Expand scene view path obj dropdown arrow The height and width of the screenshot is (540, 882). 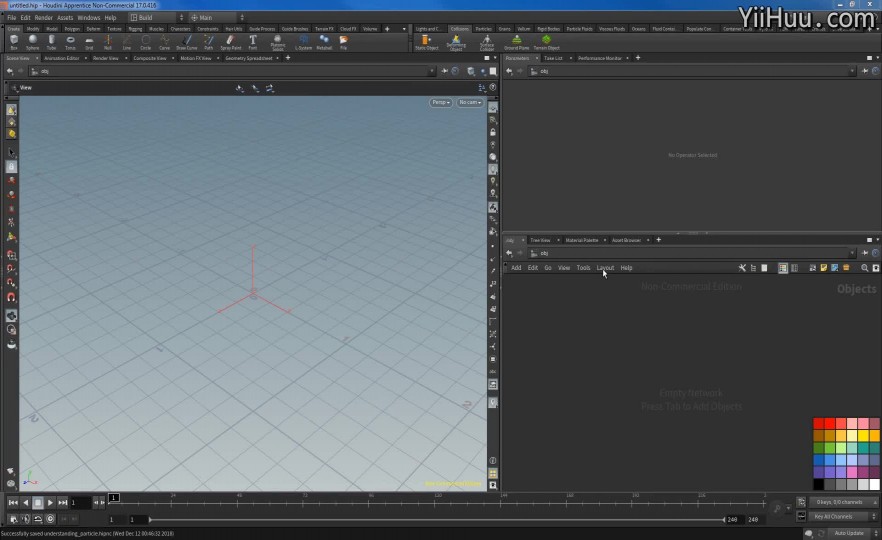pos(431,71)
